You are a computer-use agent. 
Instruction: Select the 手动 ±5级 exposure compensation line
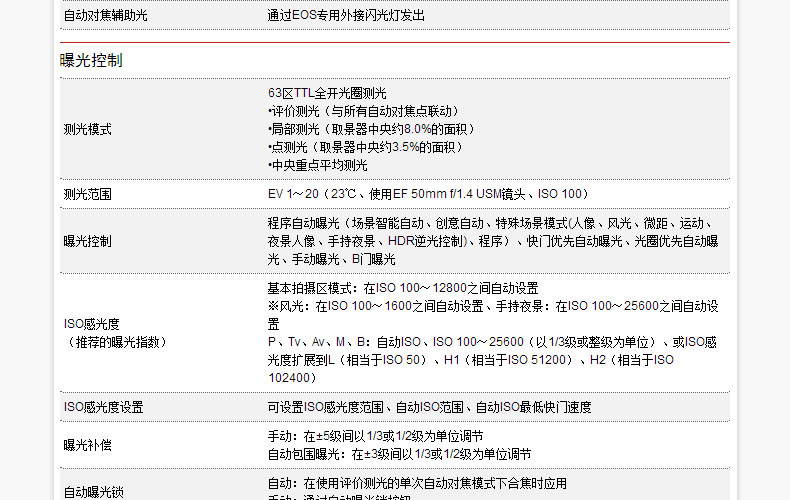coord(375,436)
